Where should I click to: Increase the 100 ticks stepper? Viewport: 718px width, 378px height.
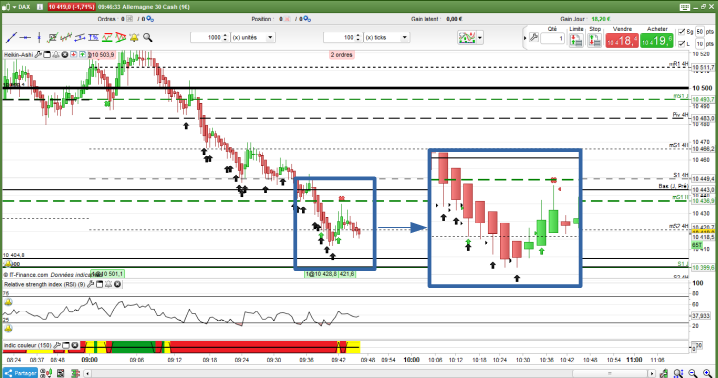[x=359, y=35]
